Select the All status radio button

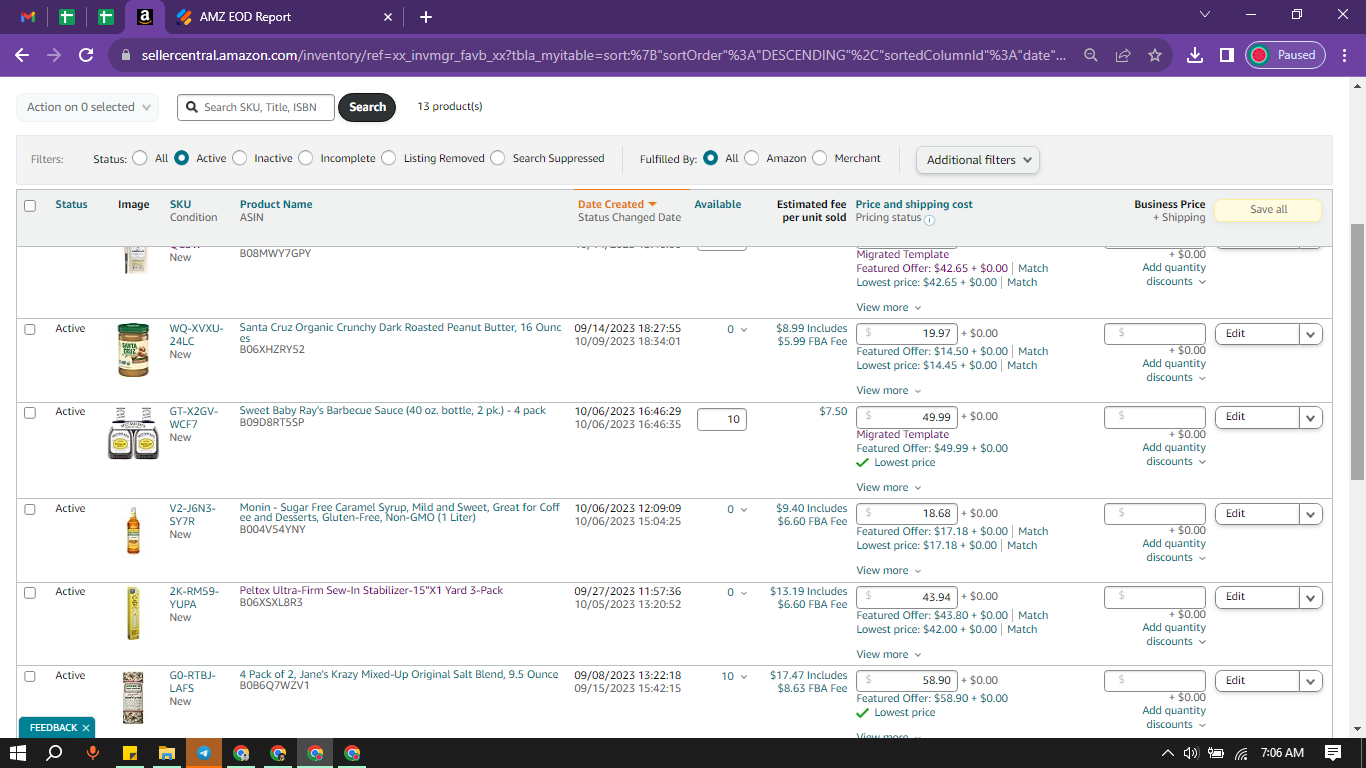point(139,158)
